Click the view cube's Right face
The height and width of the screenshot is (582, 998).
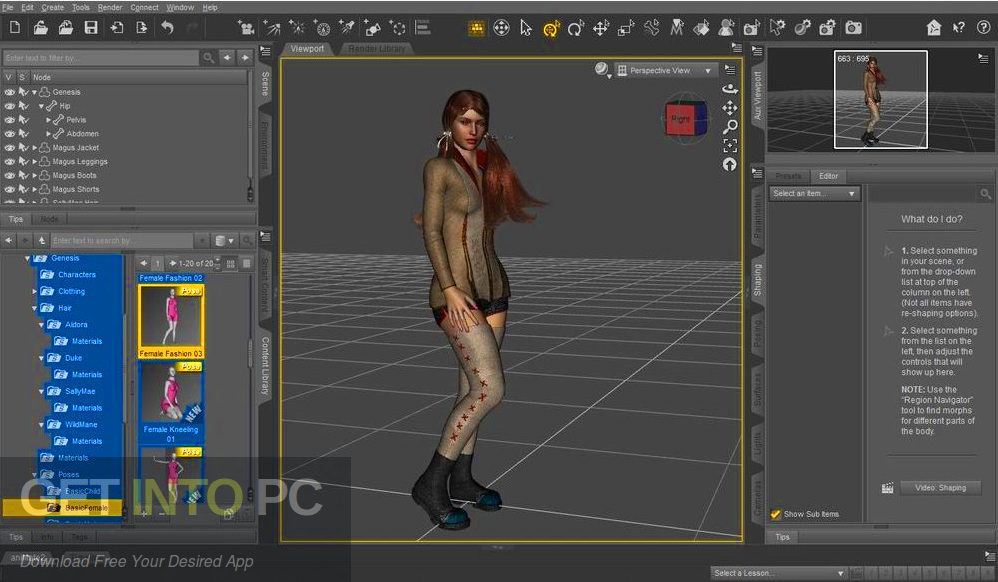coord(680,119)
